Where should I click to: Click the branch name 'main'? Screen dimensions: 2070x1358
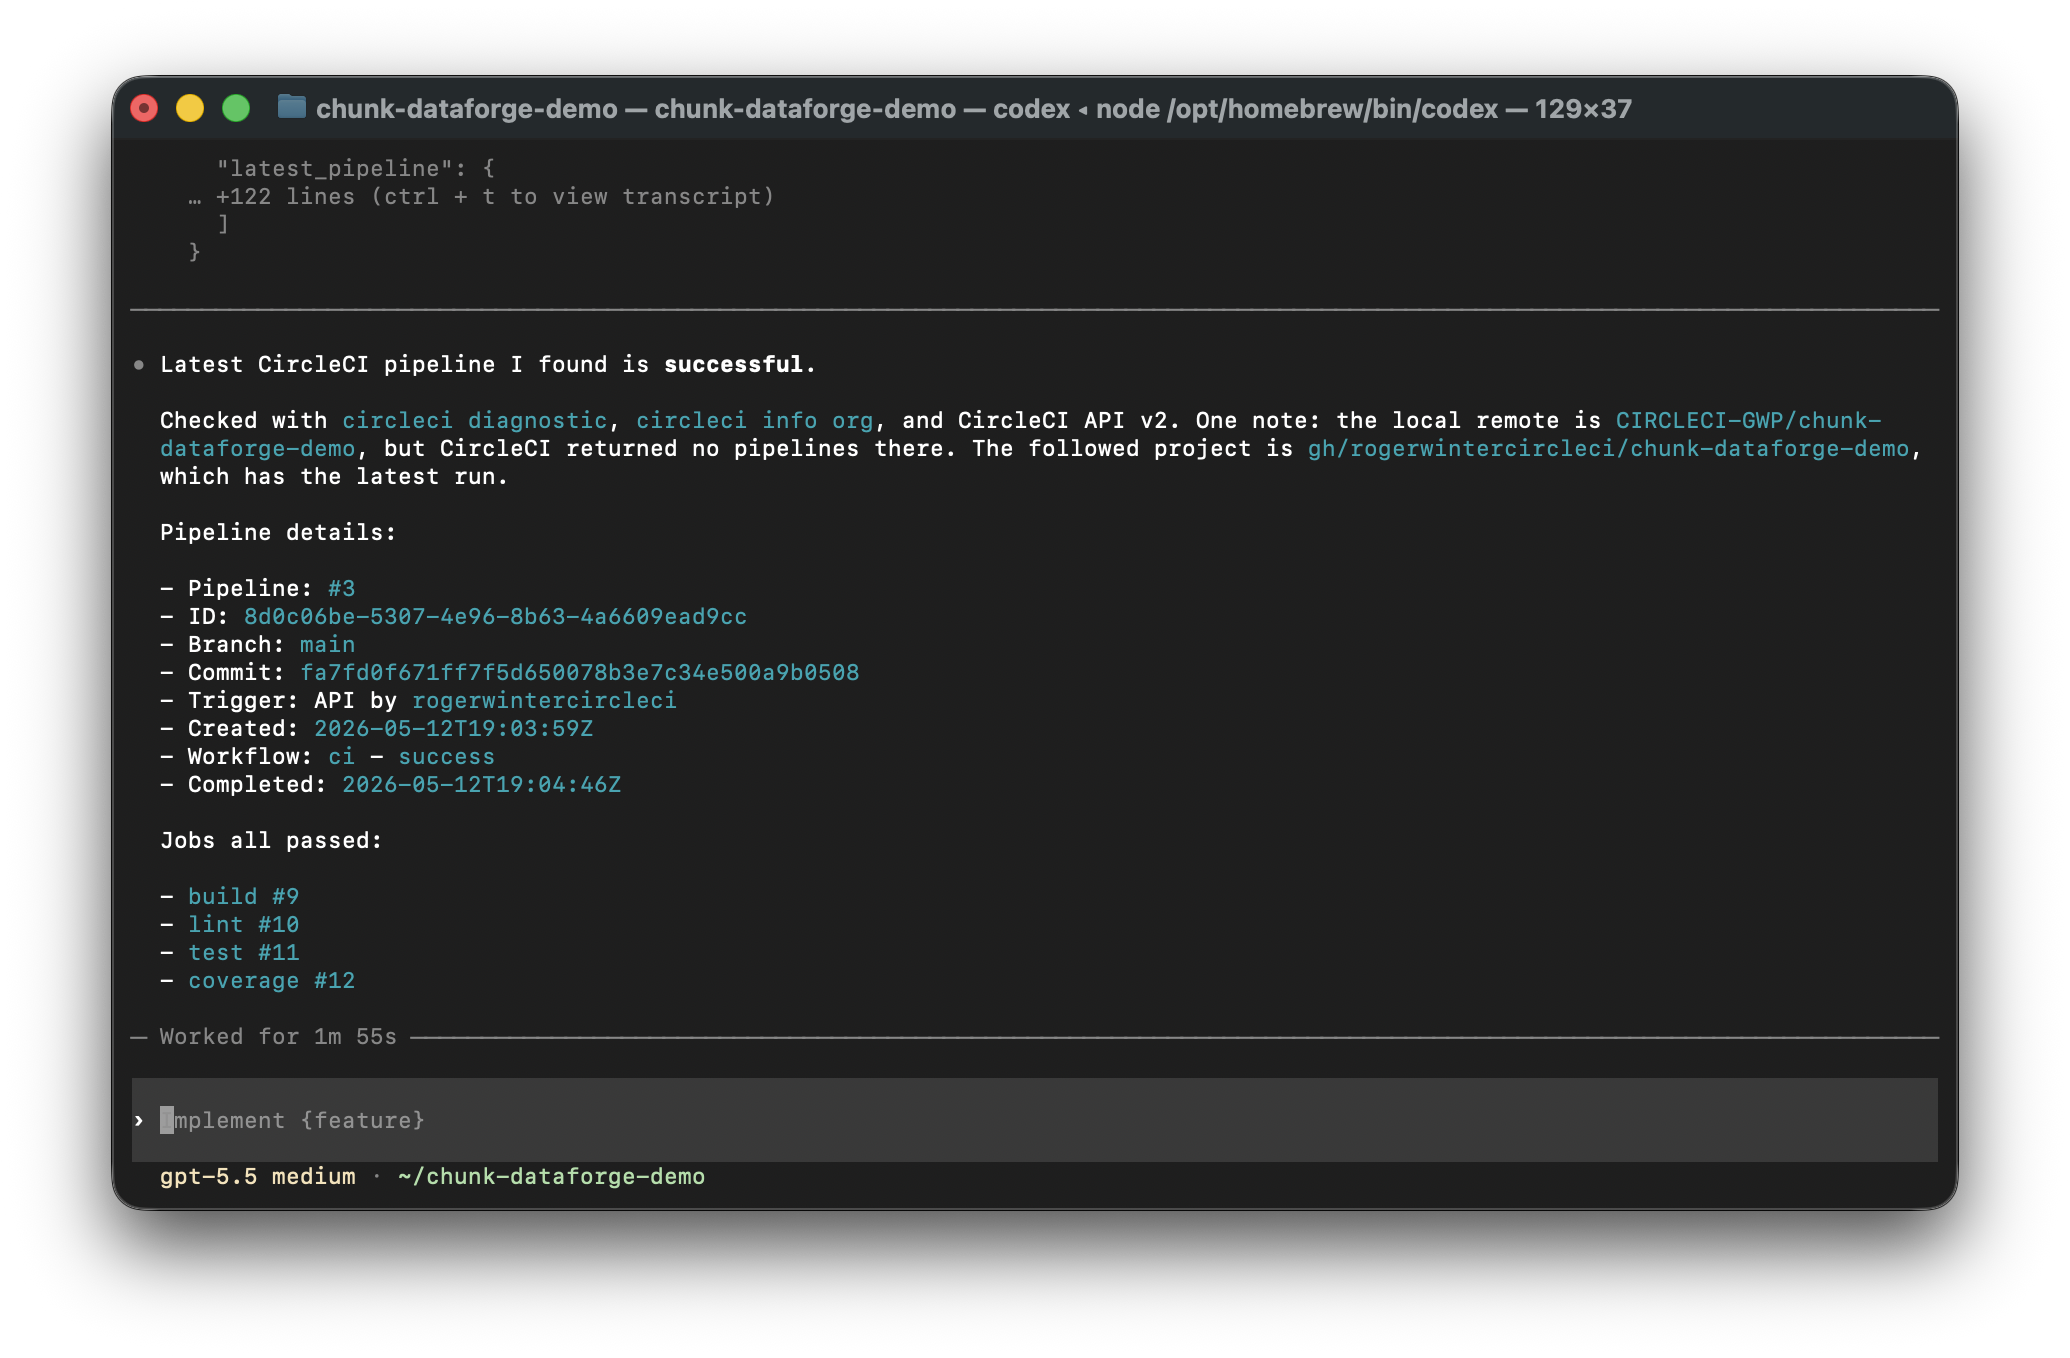327,644
